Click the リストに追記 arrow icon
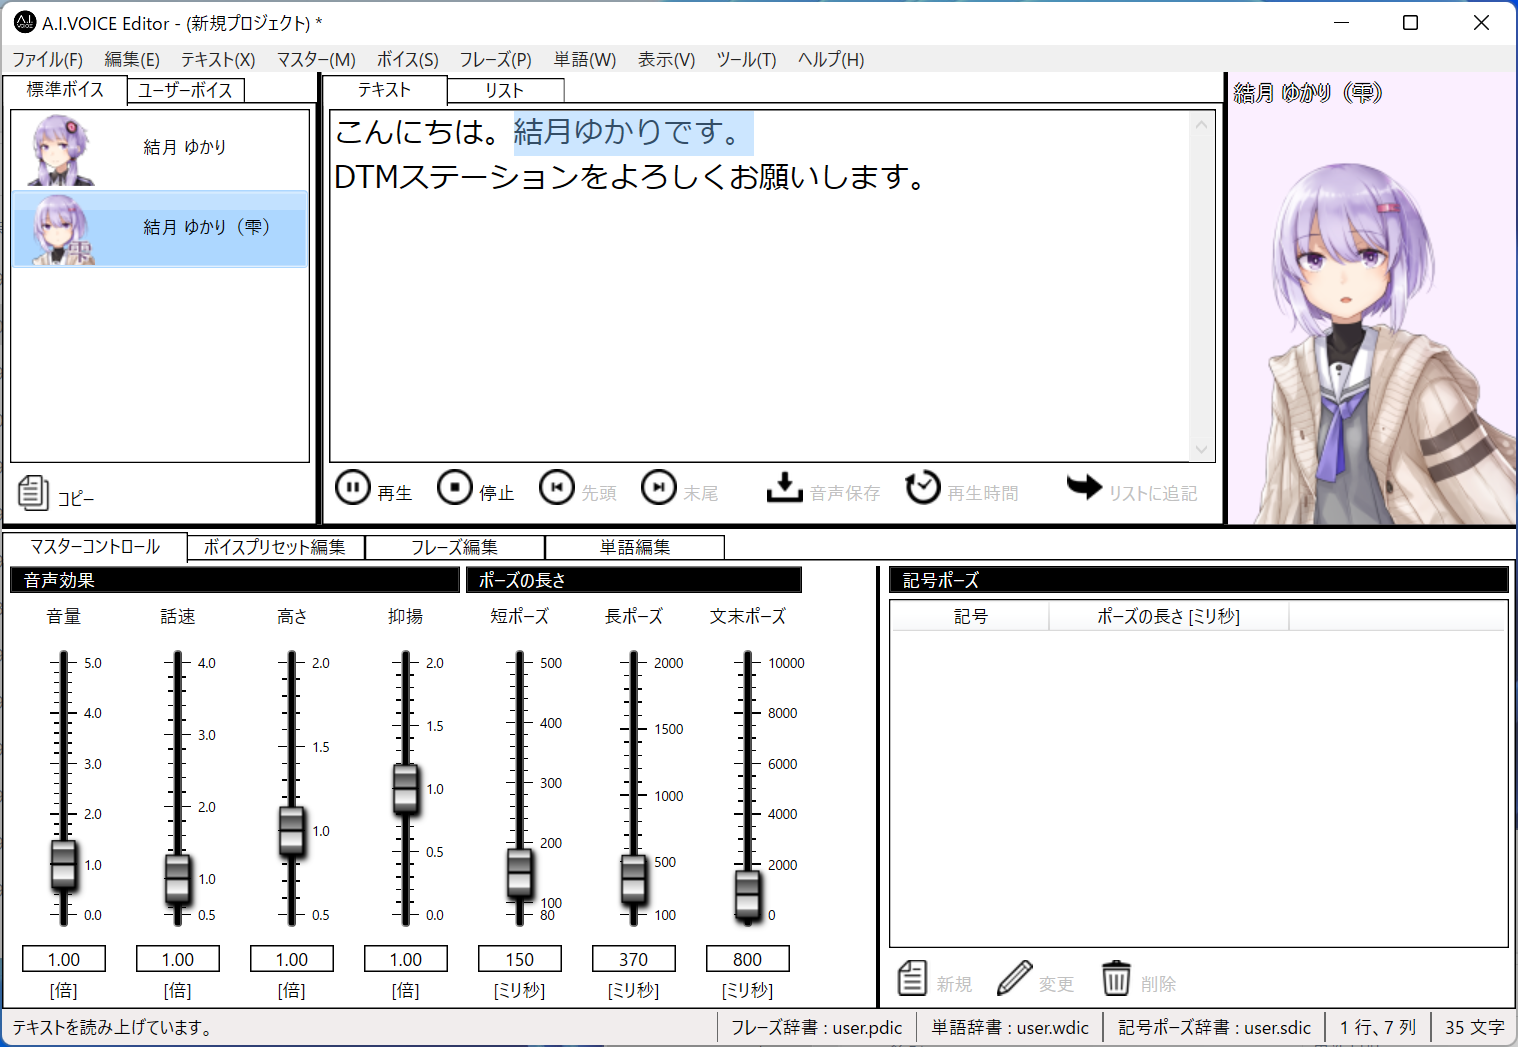The image size is (1518, 1047). coord(1084,487)
